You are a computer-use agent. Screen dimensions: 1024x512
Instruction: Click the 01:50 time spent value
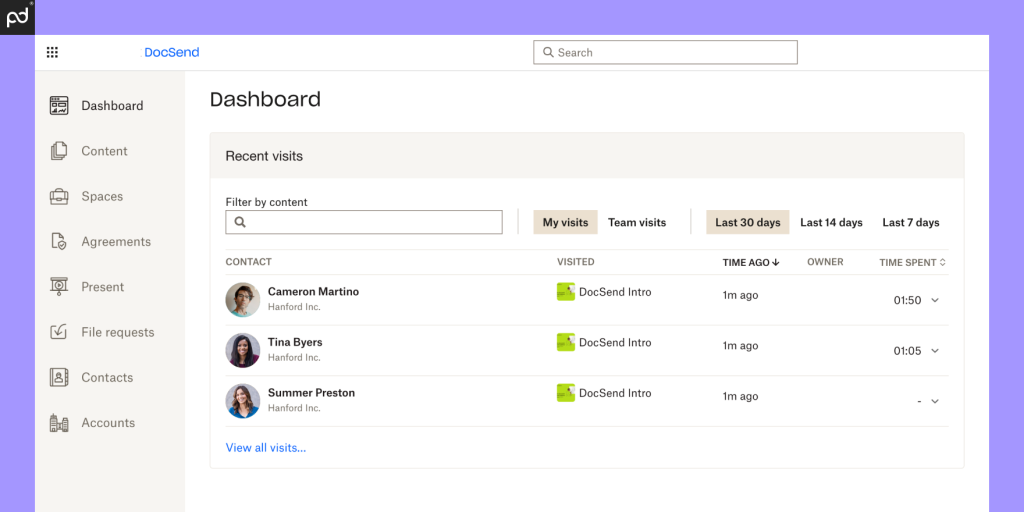coord(907,300)
